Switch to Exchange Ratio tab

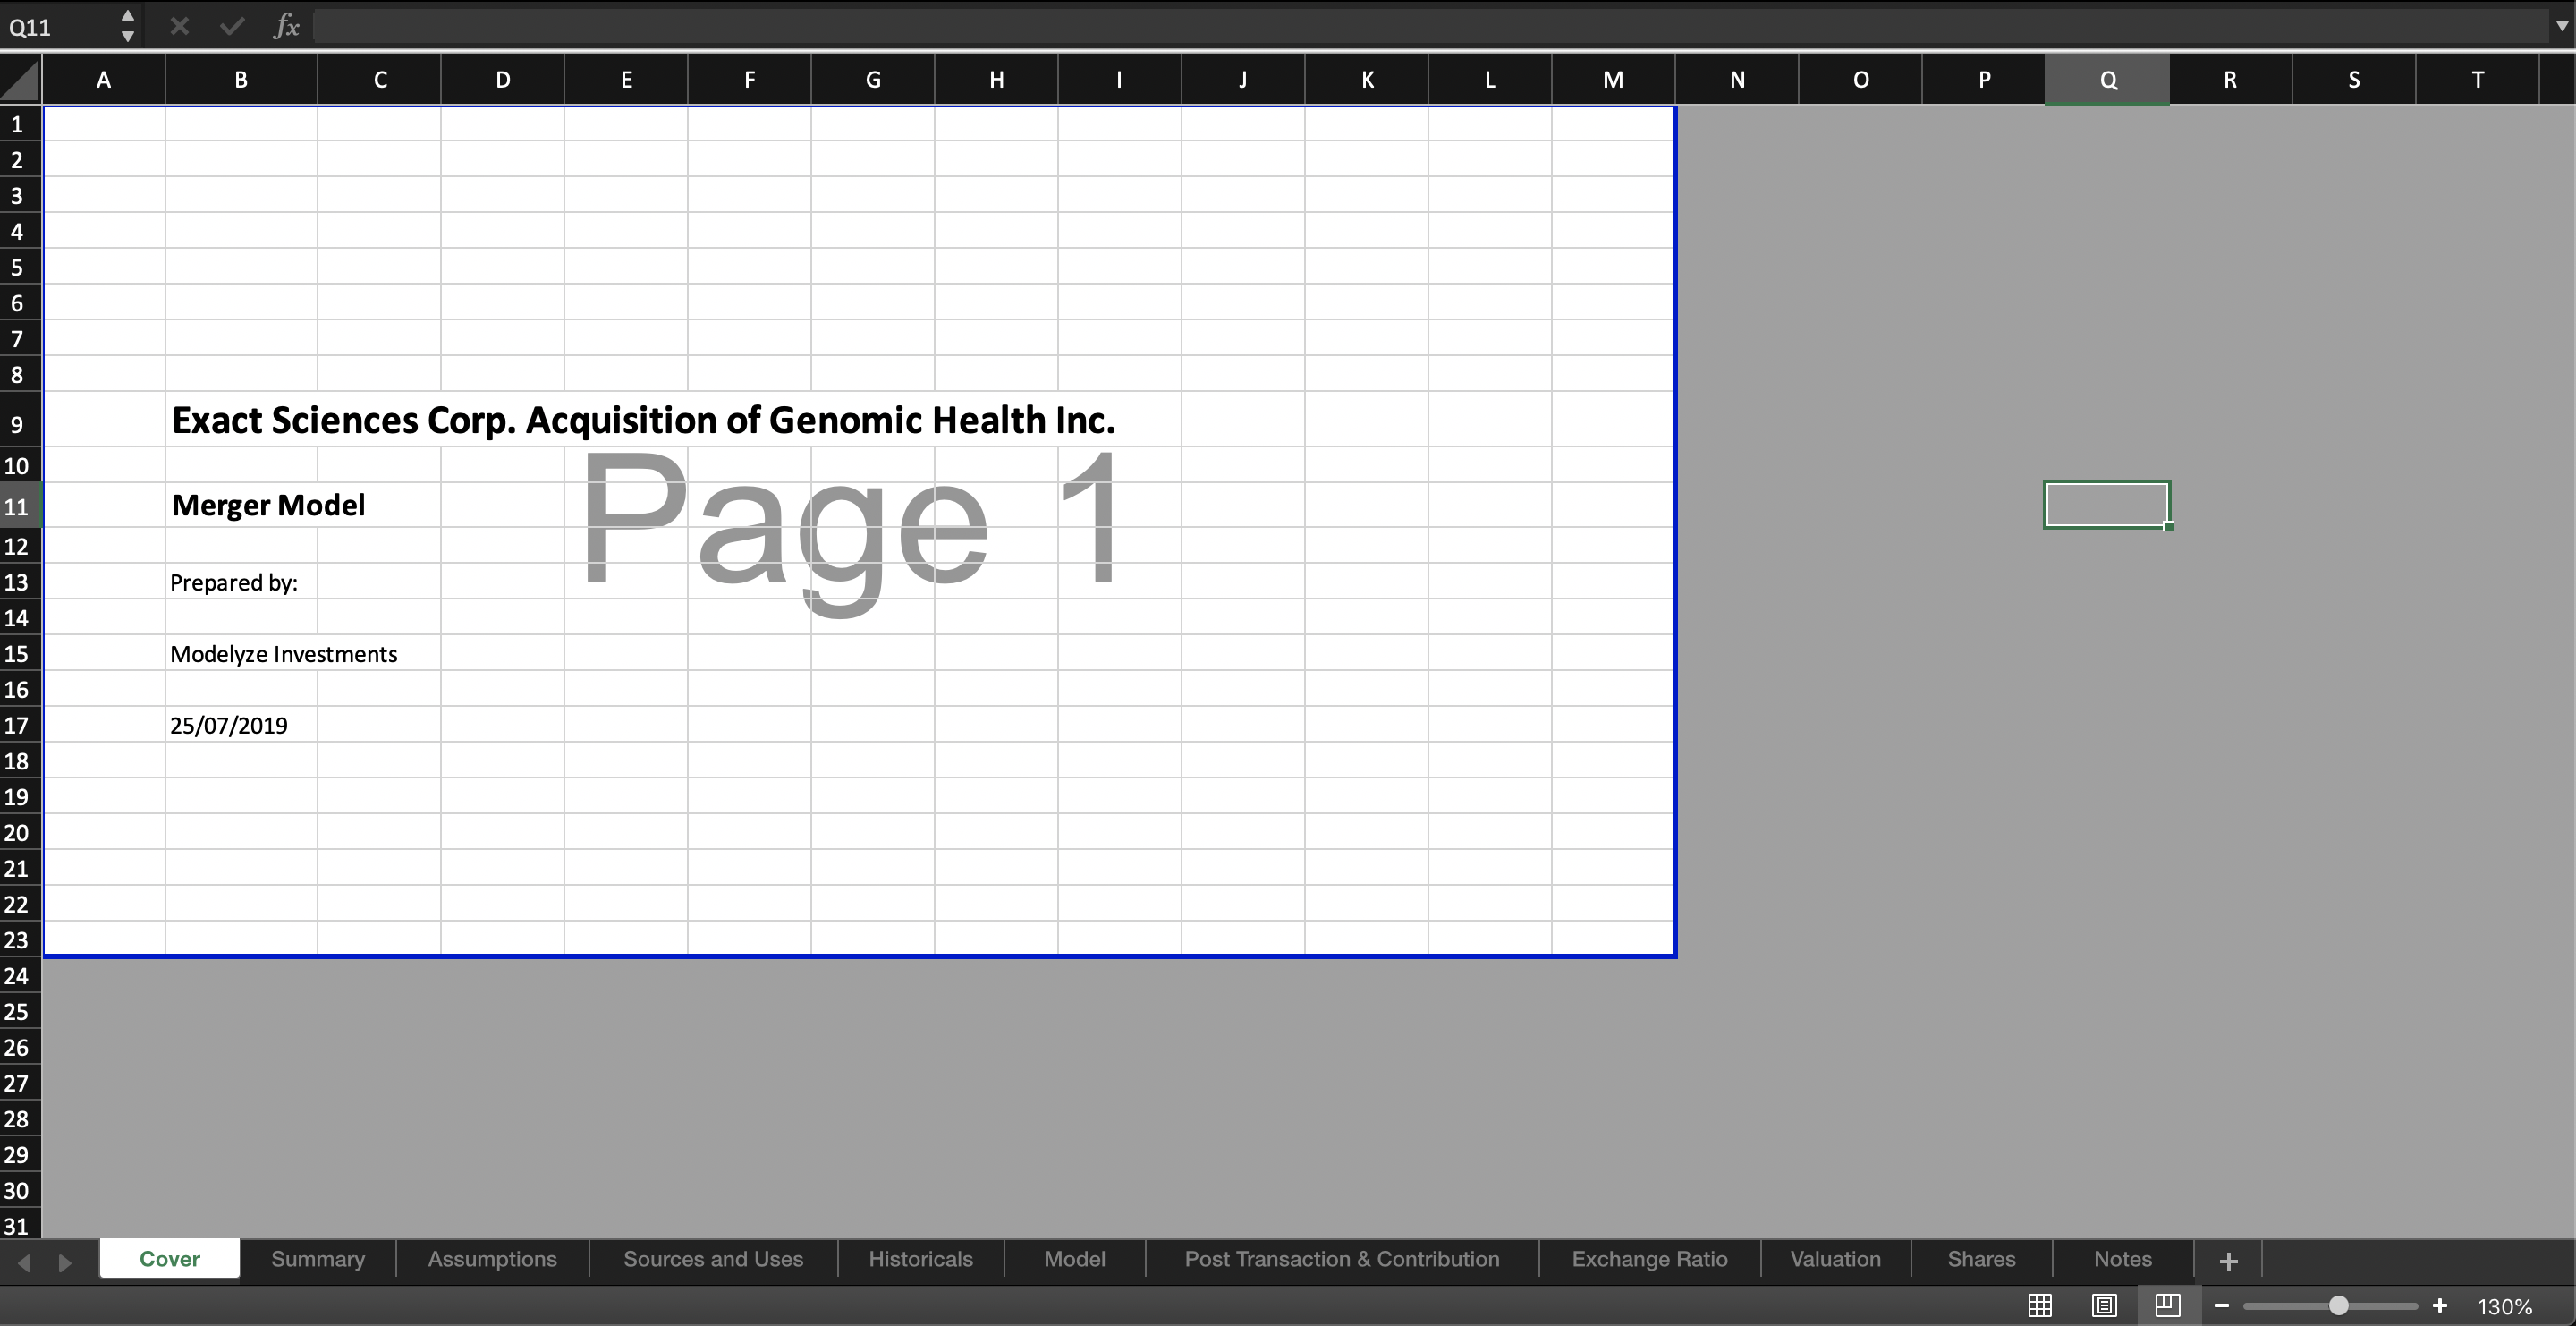(1649, 1259)
